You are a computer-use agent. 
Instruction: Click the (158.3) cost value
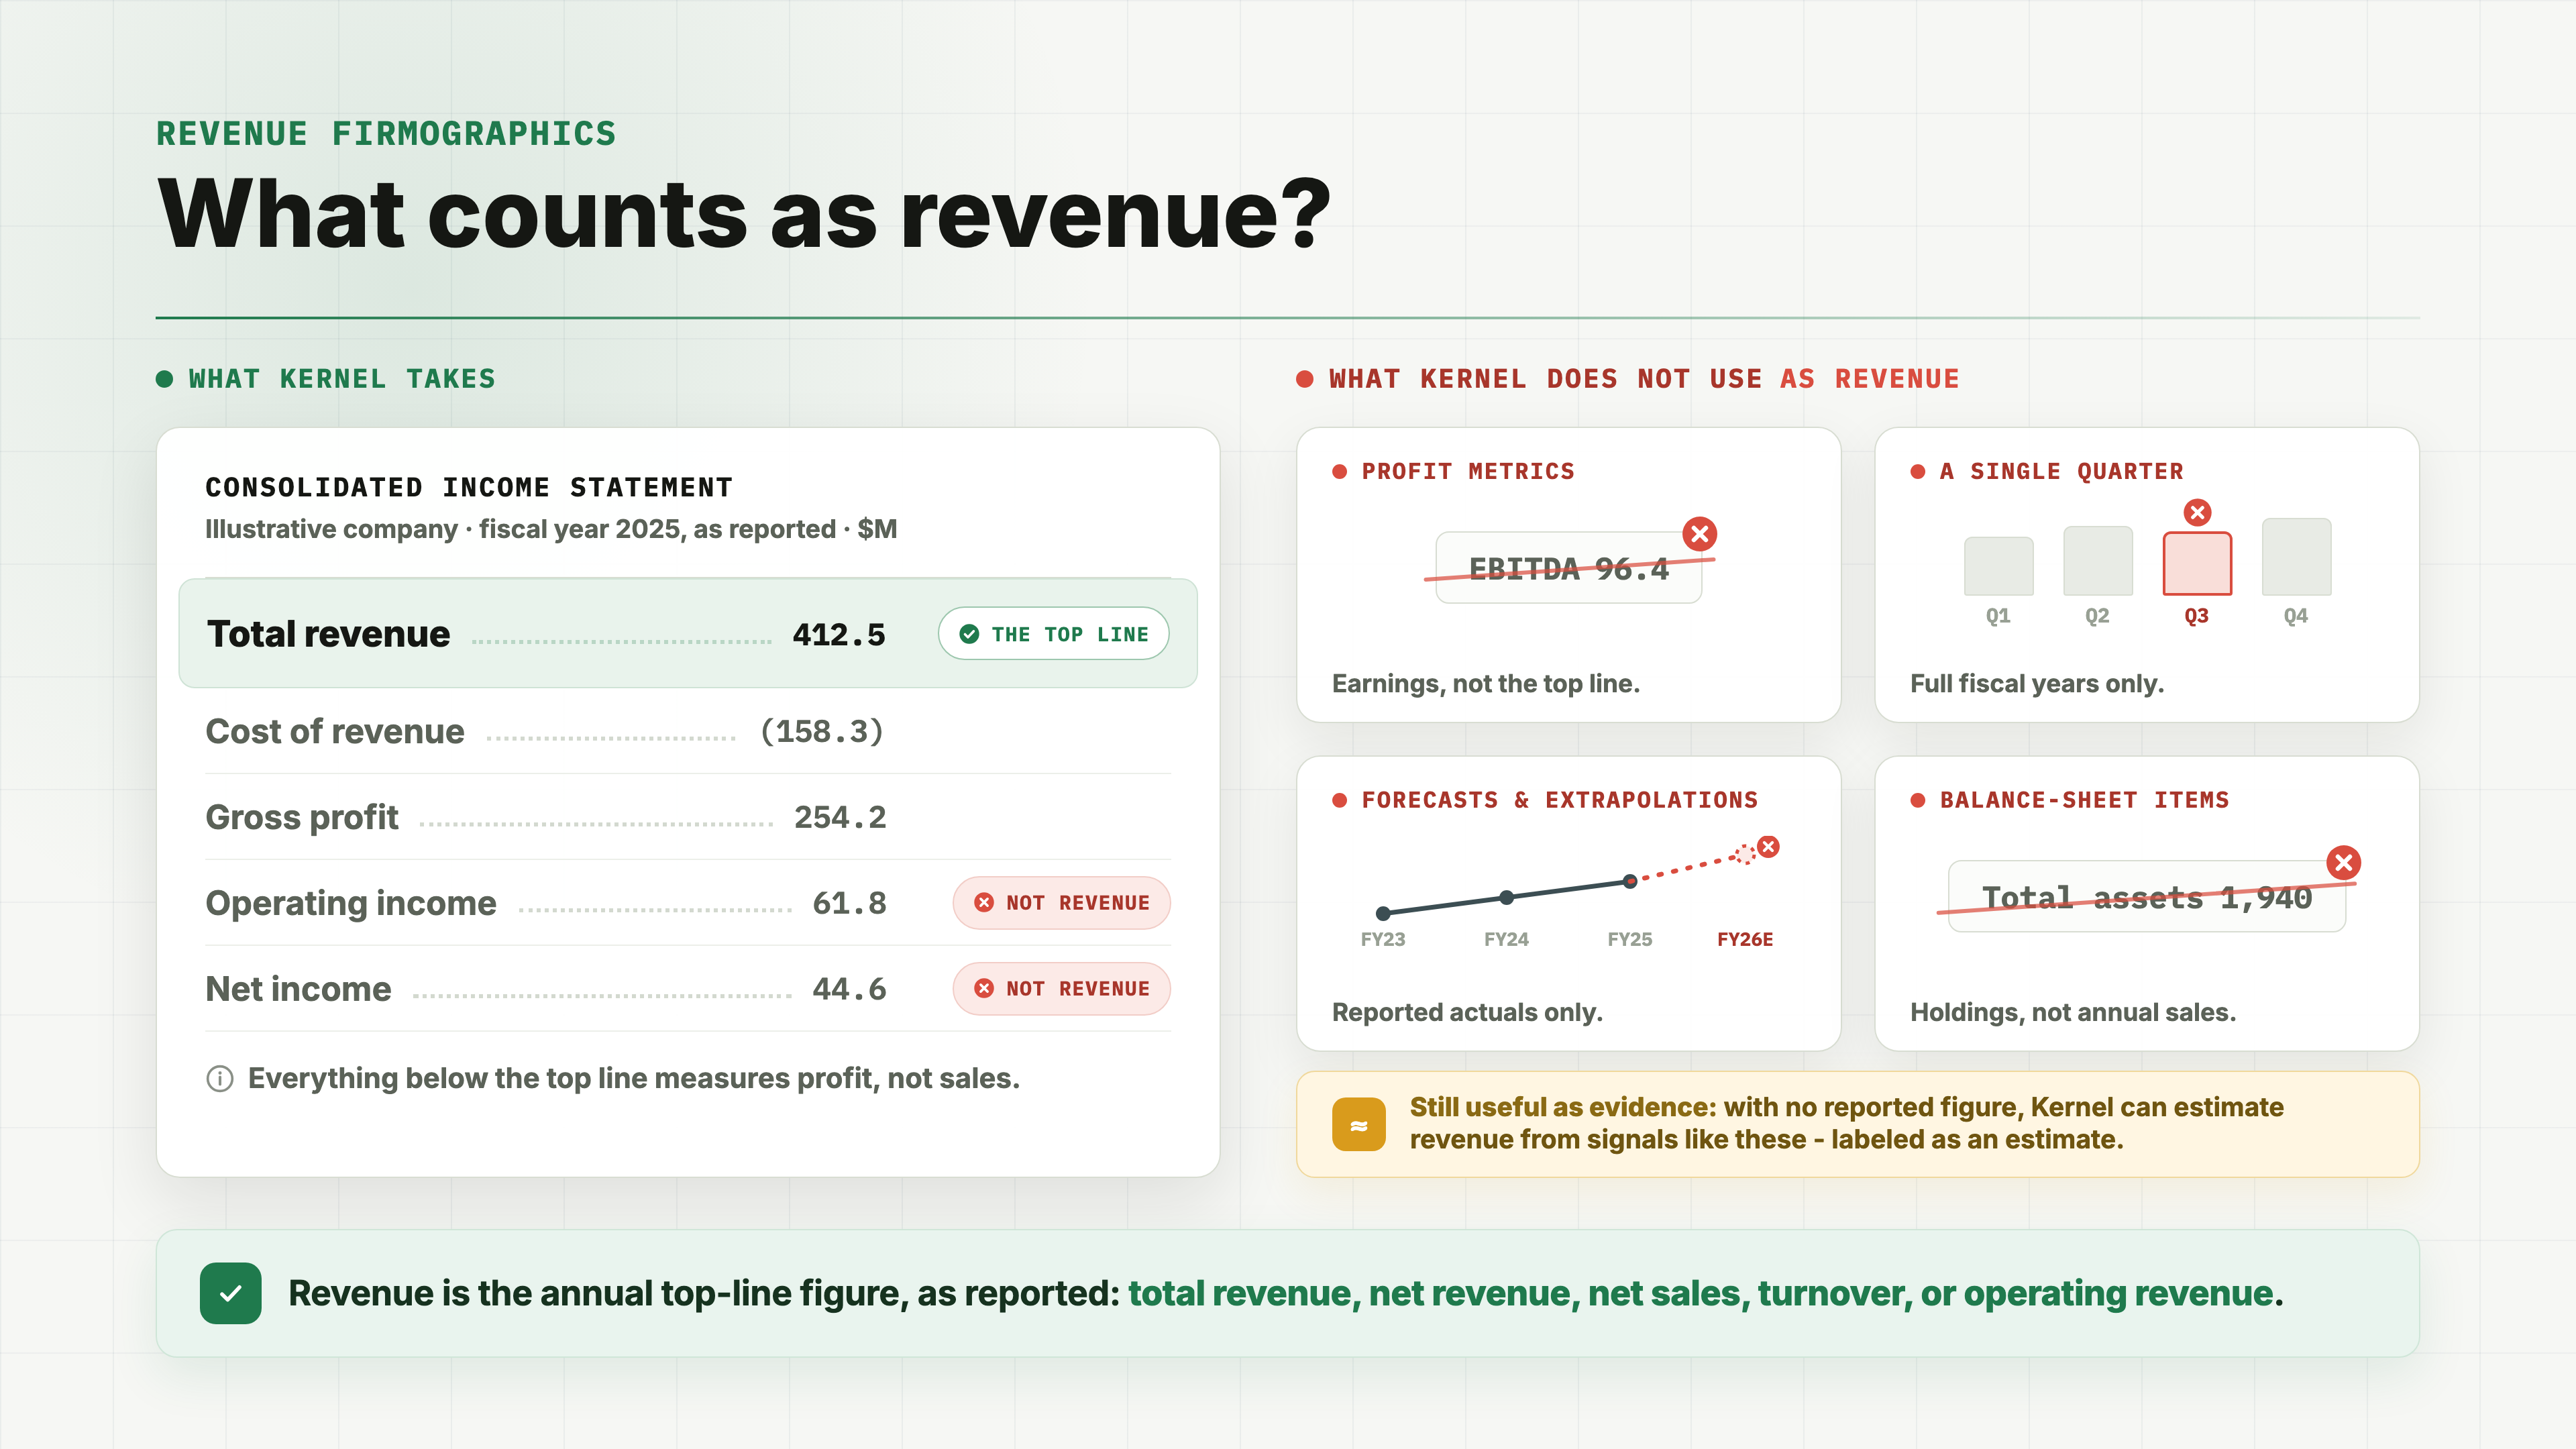coord(822,732)
